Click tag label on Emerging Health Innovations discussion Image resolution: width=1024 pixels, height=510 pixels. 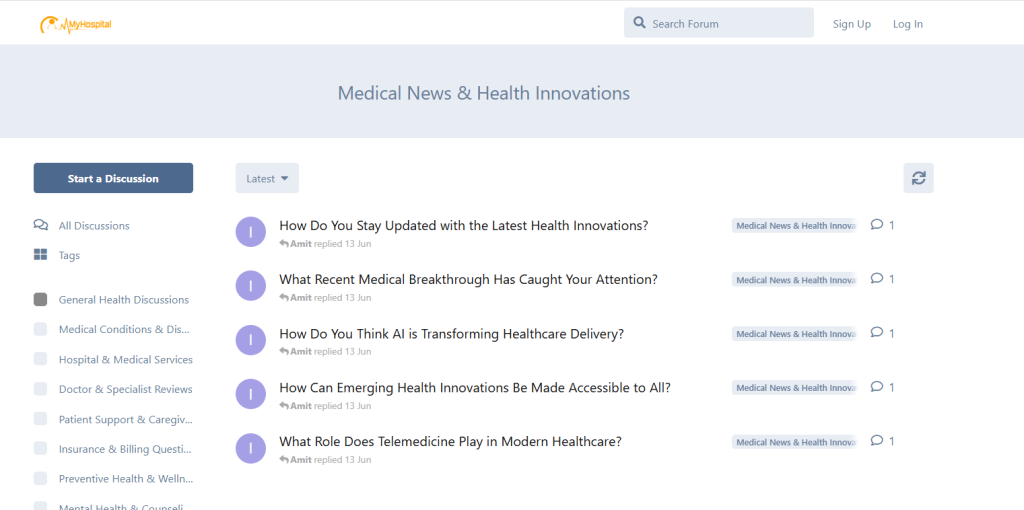click(794, 388)
